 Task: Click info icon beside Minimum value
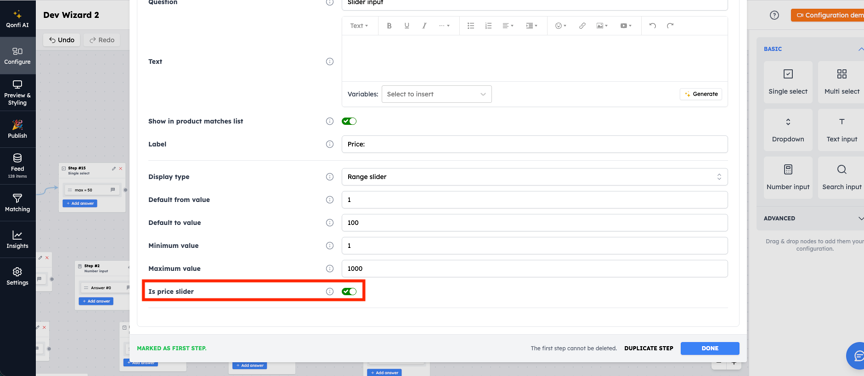(x=330, y=246)
